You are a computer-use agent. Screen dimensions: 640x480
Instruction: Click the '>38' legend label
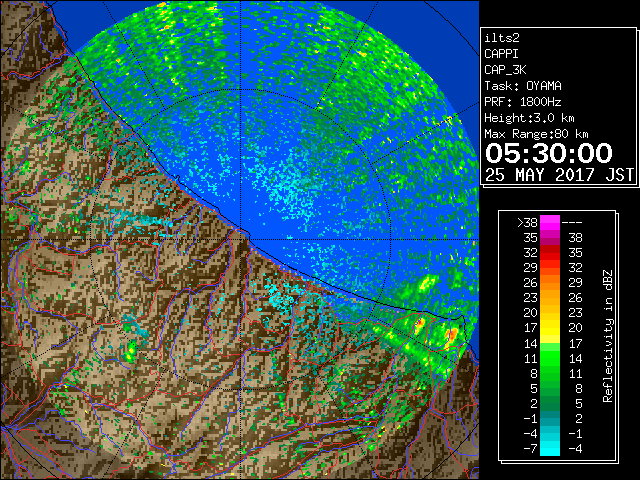click(x=527, y=223)
